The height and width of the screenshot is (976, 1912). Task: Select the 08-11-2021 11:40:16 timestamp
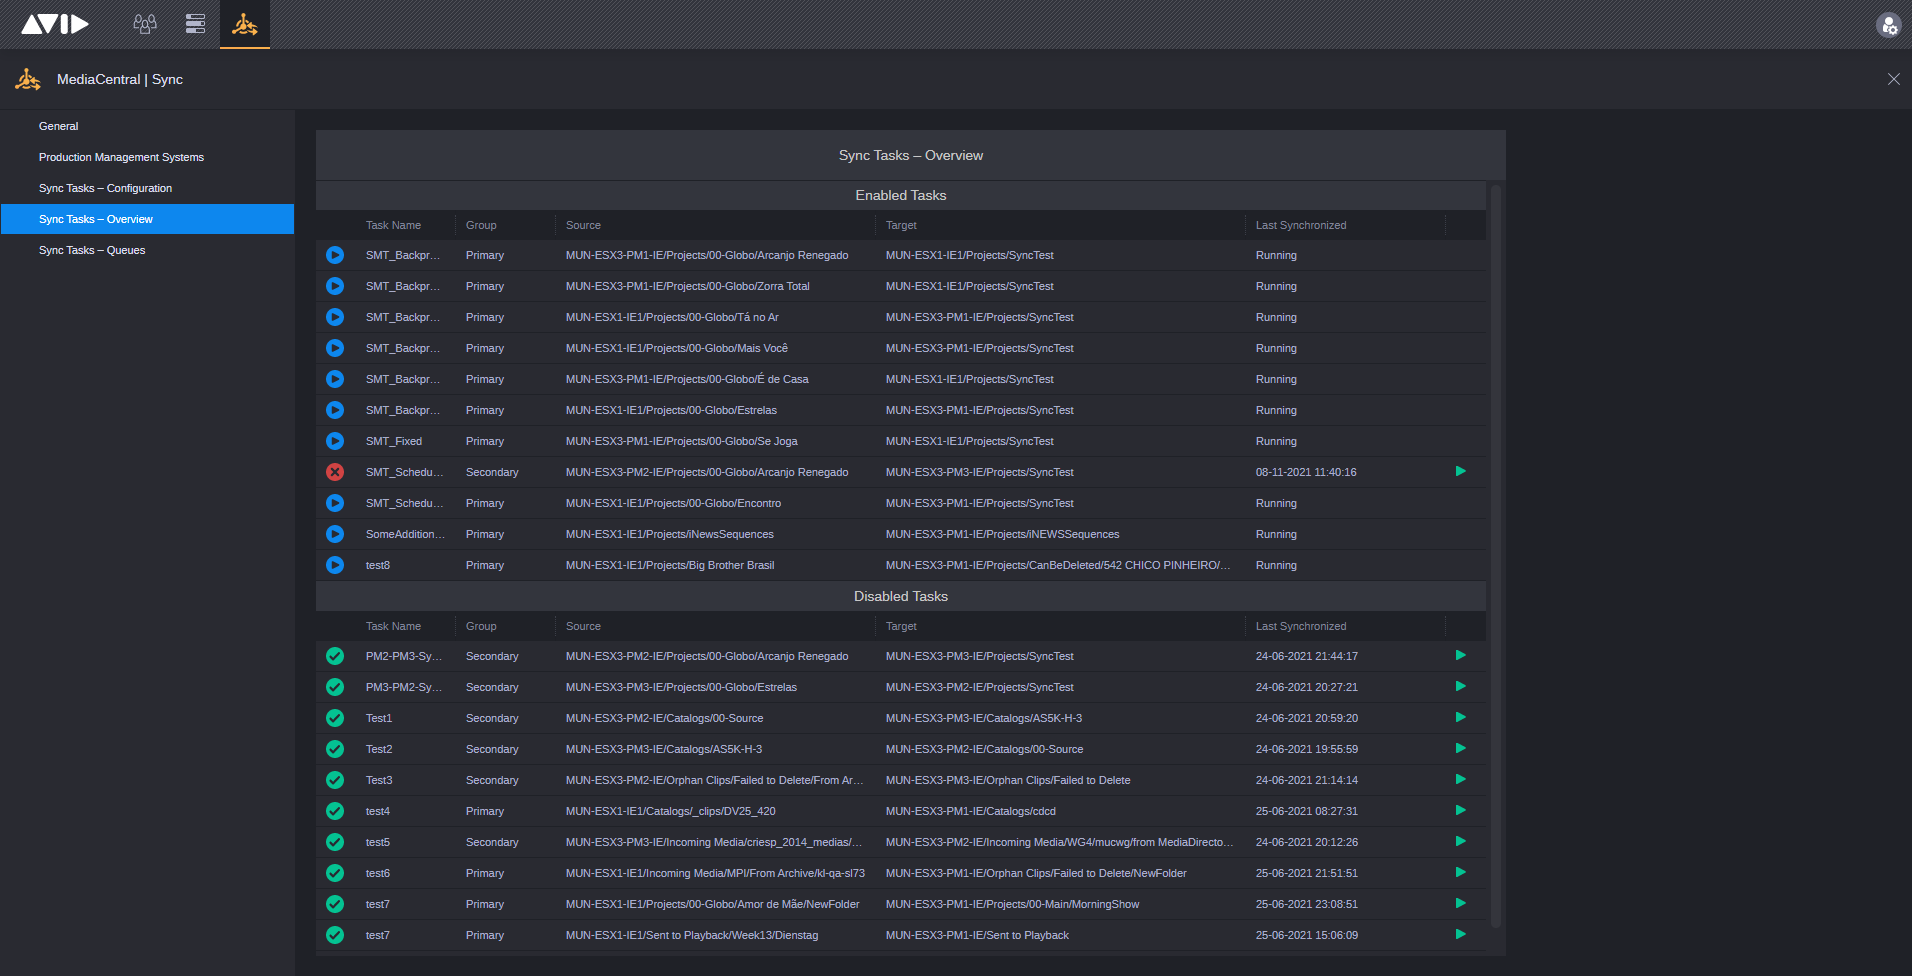[x=1306, y=472]
